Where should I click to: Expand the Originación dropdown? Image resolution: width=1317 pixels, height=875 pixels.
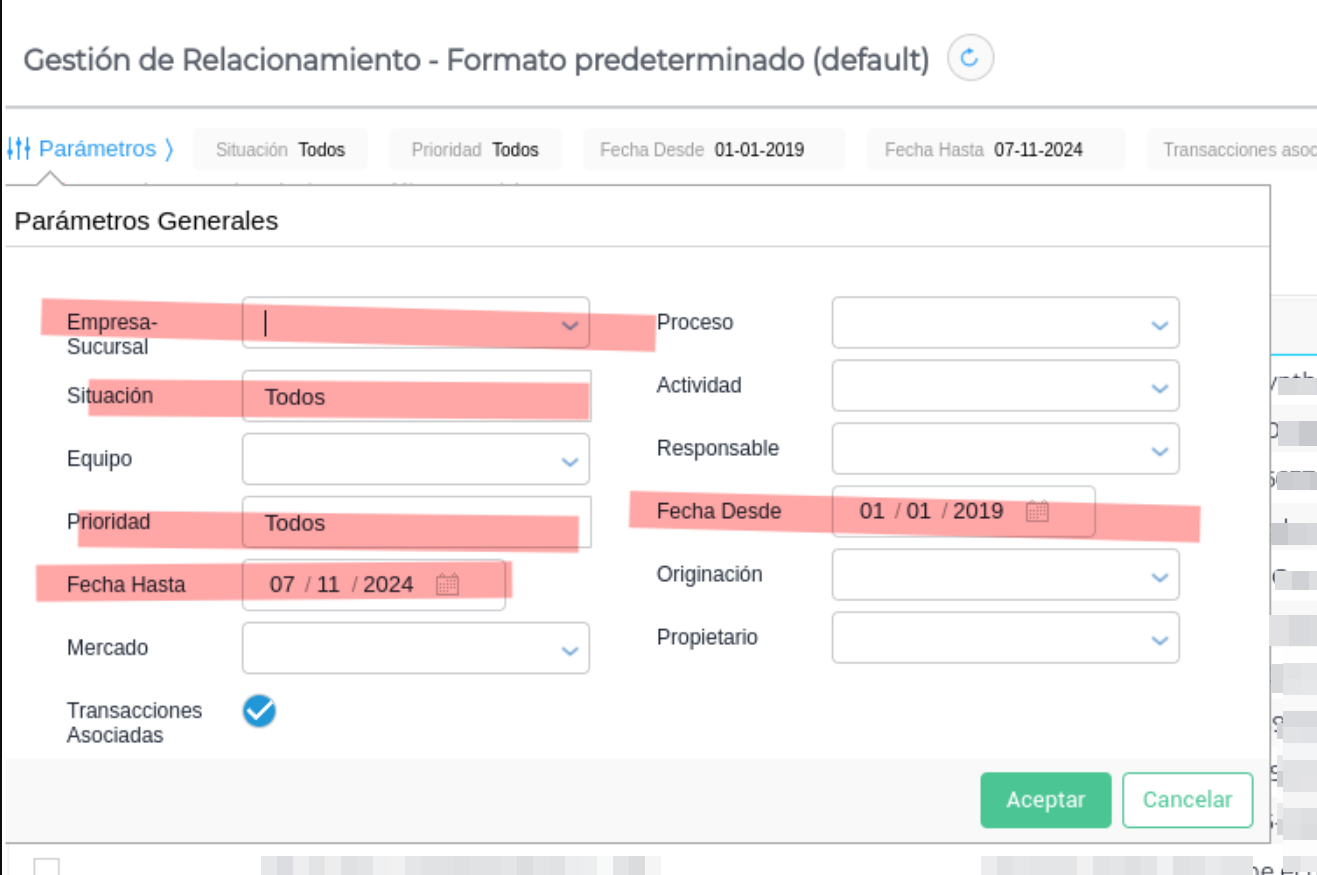coord(1159,576)
